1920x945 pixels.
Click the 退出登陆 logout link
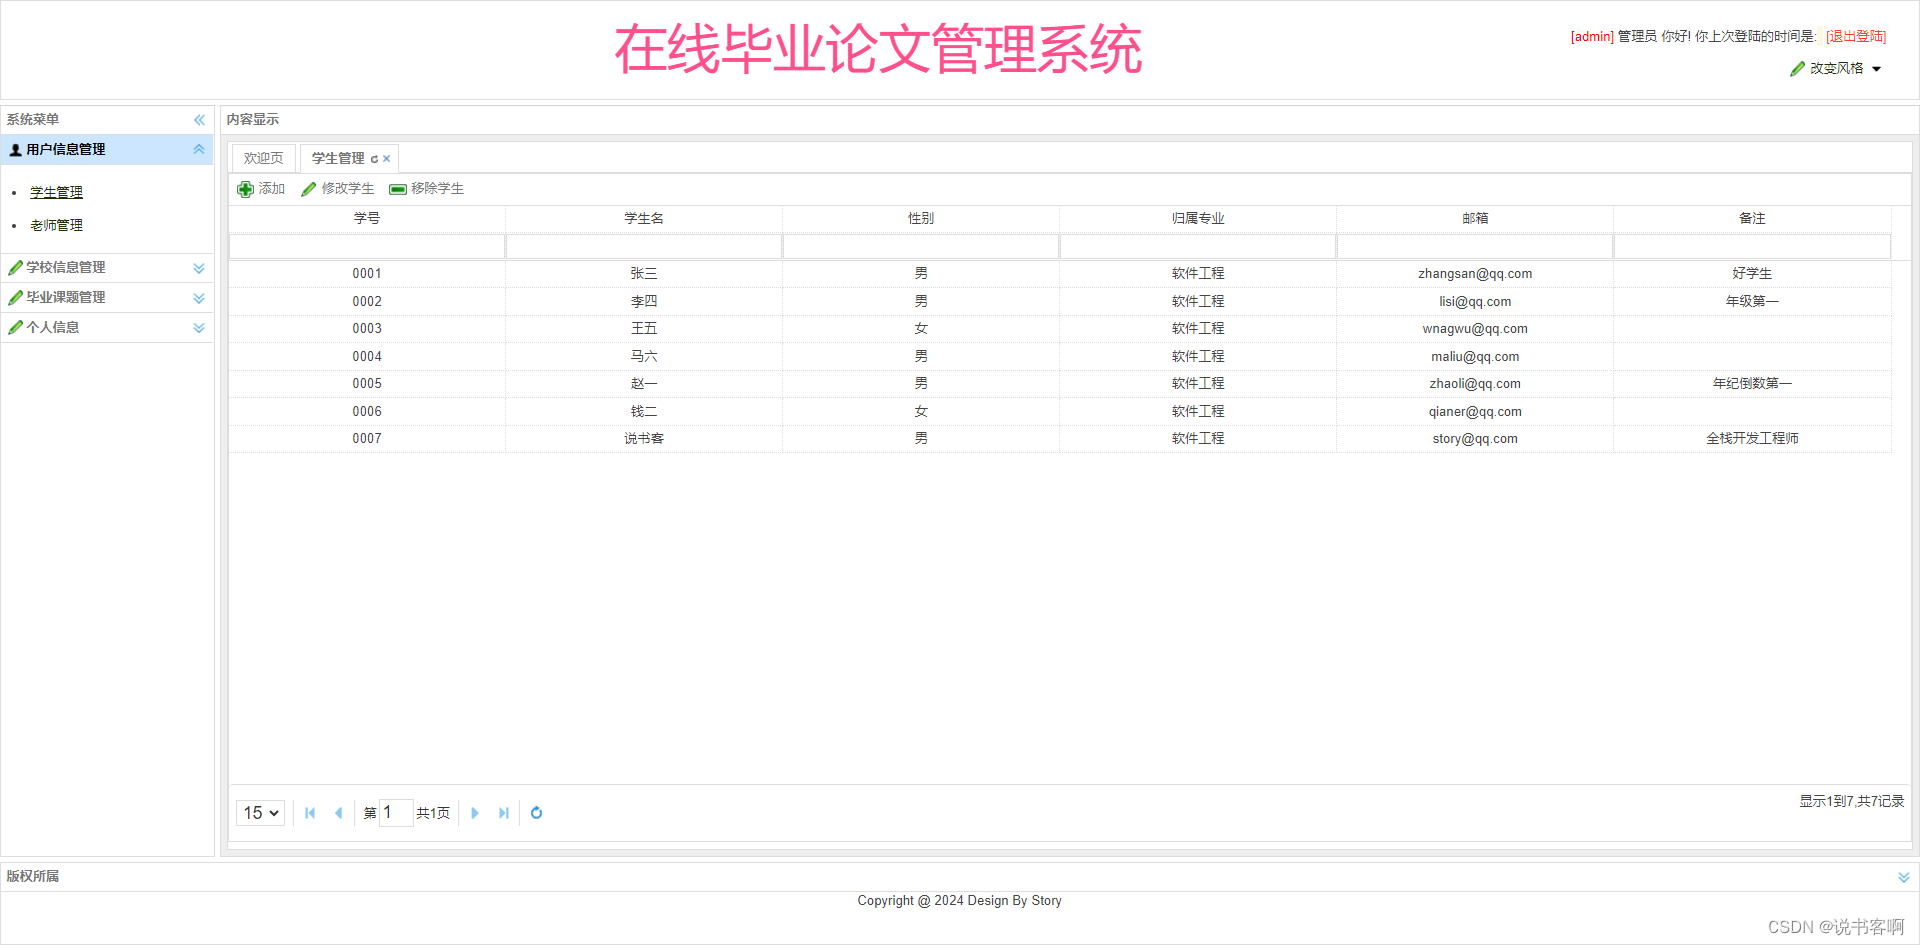tap(1856, 37)
